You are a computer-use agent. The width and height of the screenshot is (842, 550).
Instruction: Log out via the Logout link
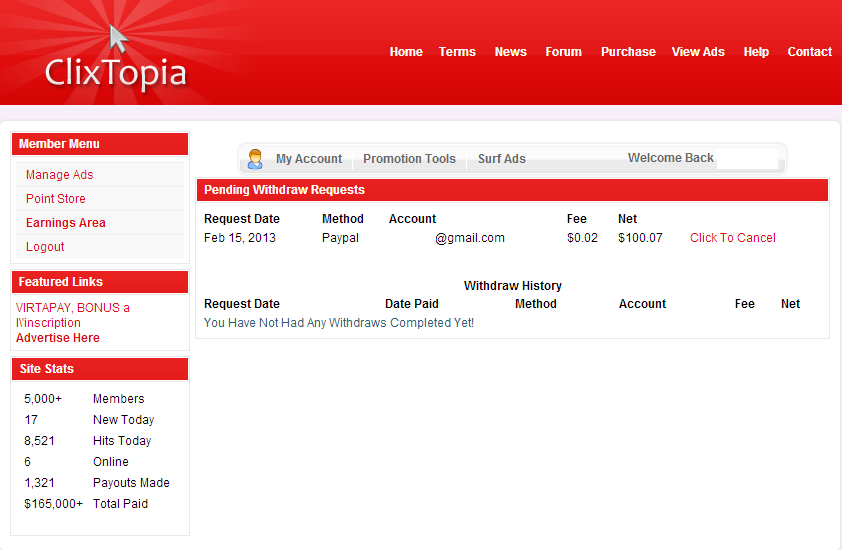(45, 247)
